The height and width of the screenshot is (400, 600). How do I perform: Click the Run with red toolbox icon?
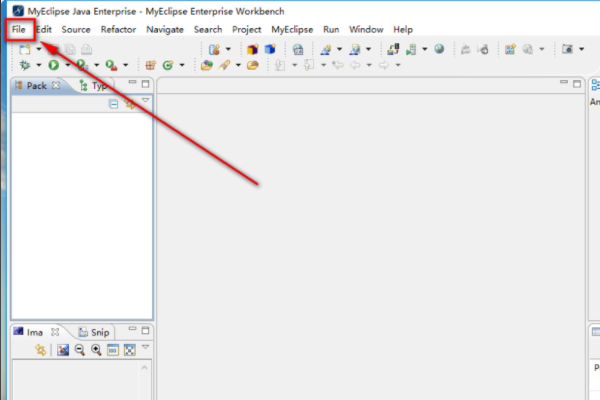pos(111,65)
